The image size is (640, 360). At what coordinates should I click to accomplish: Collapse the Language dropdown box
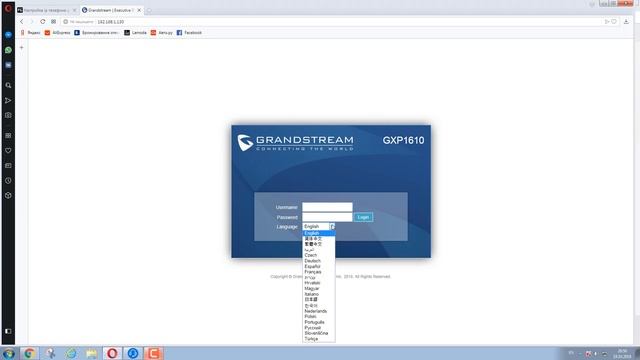point(319,227)
